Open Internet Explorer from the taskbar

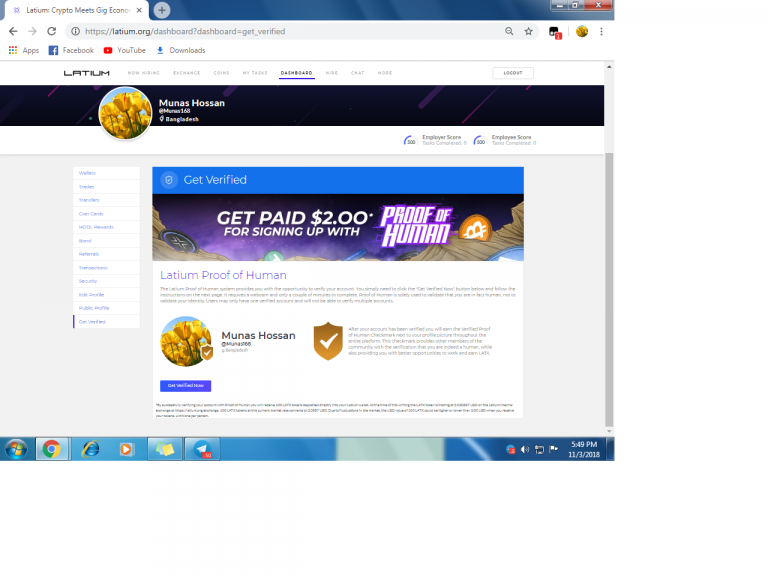pyautogui.click(x=91, y=449)
